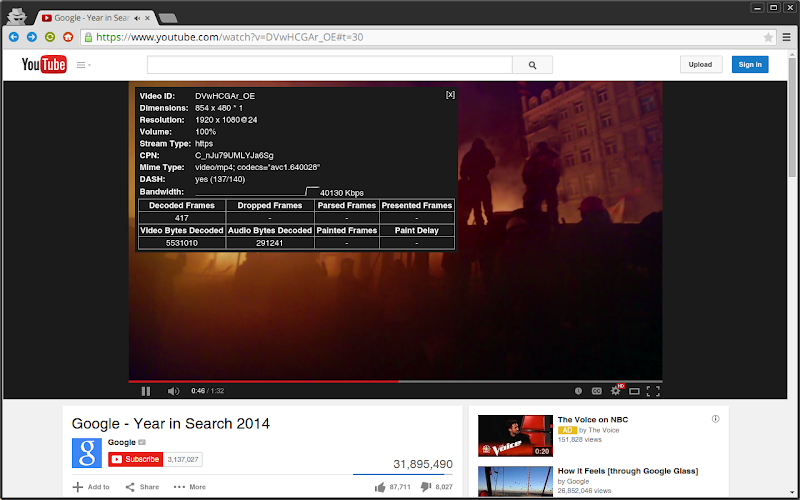This screenshot has width=800, height=500.
Task: Pause the video playback
Action: (x=146, y=391)
